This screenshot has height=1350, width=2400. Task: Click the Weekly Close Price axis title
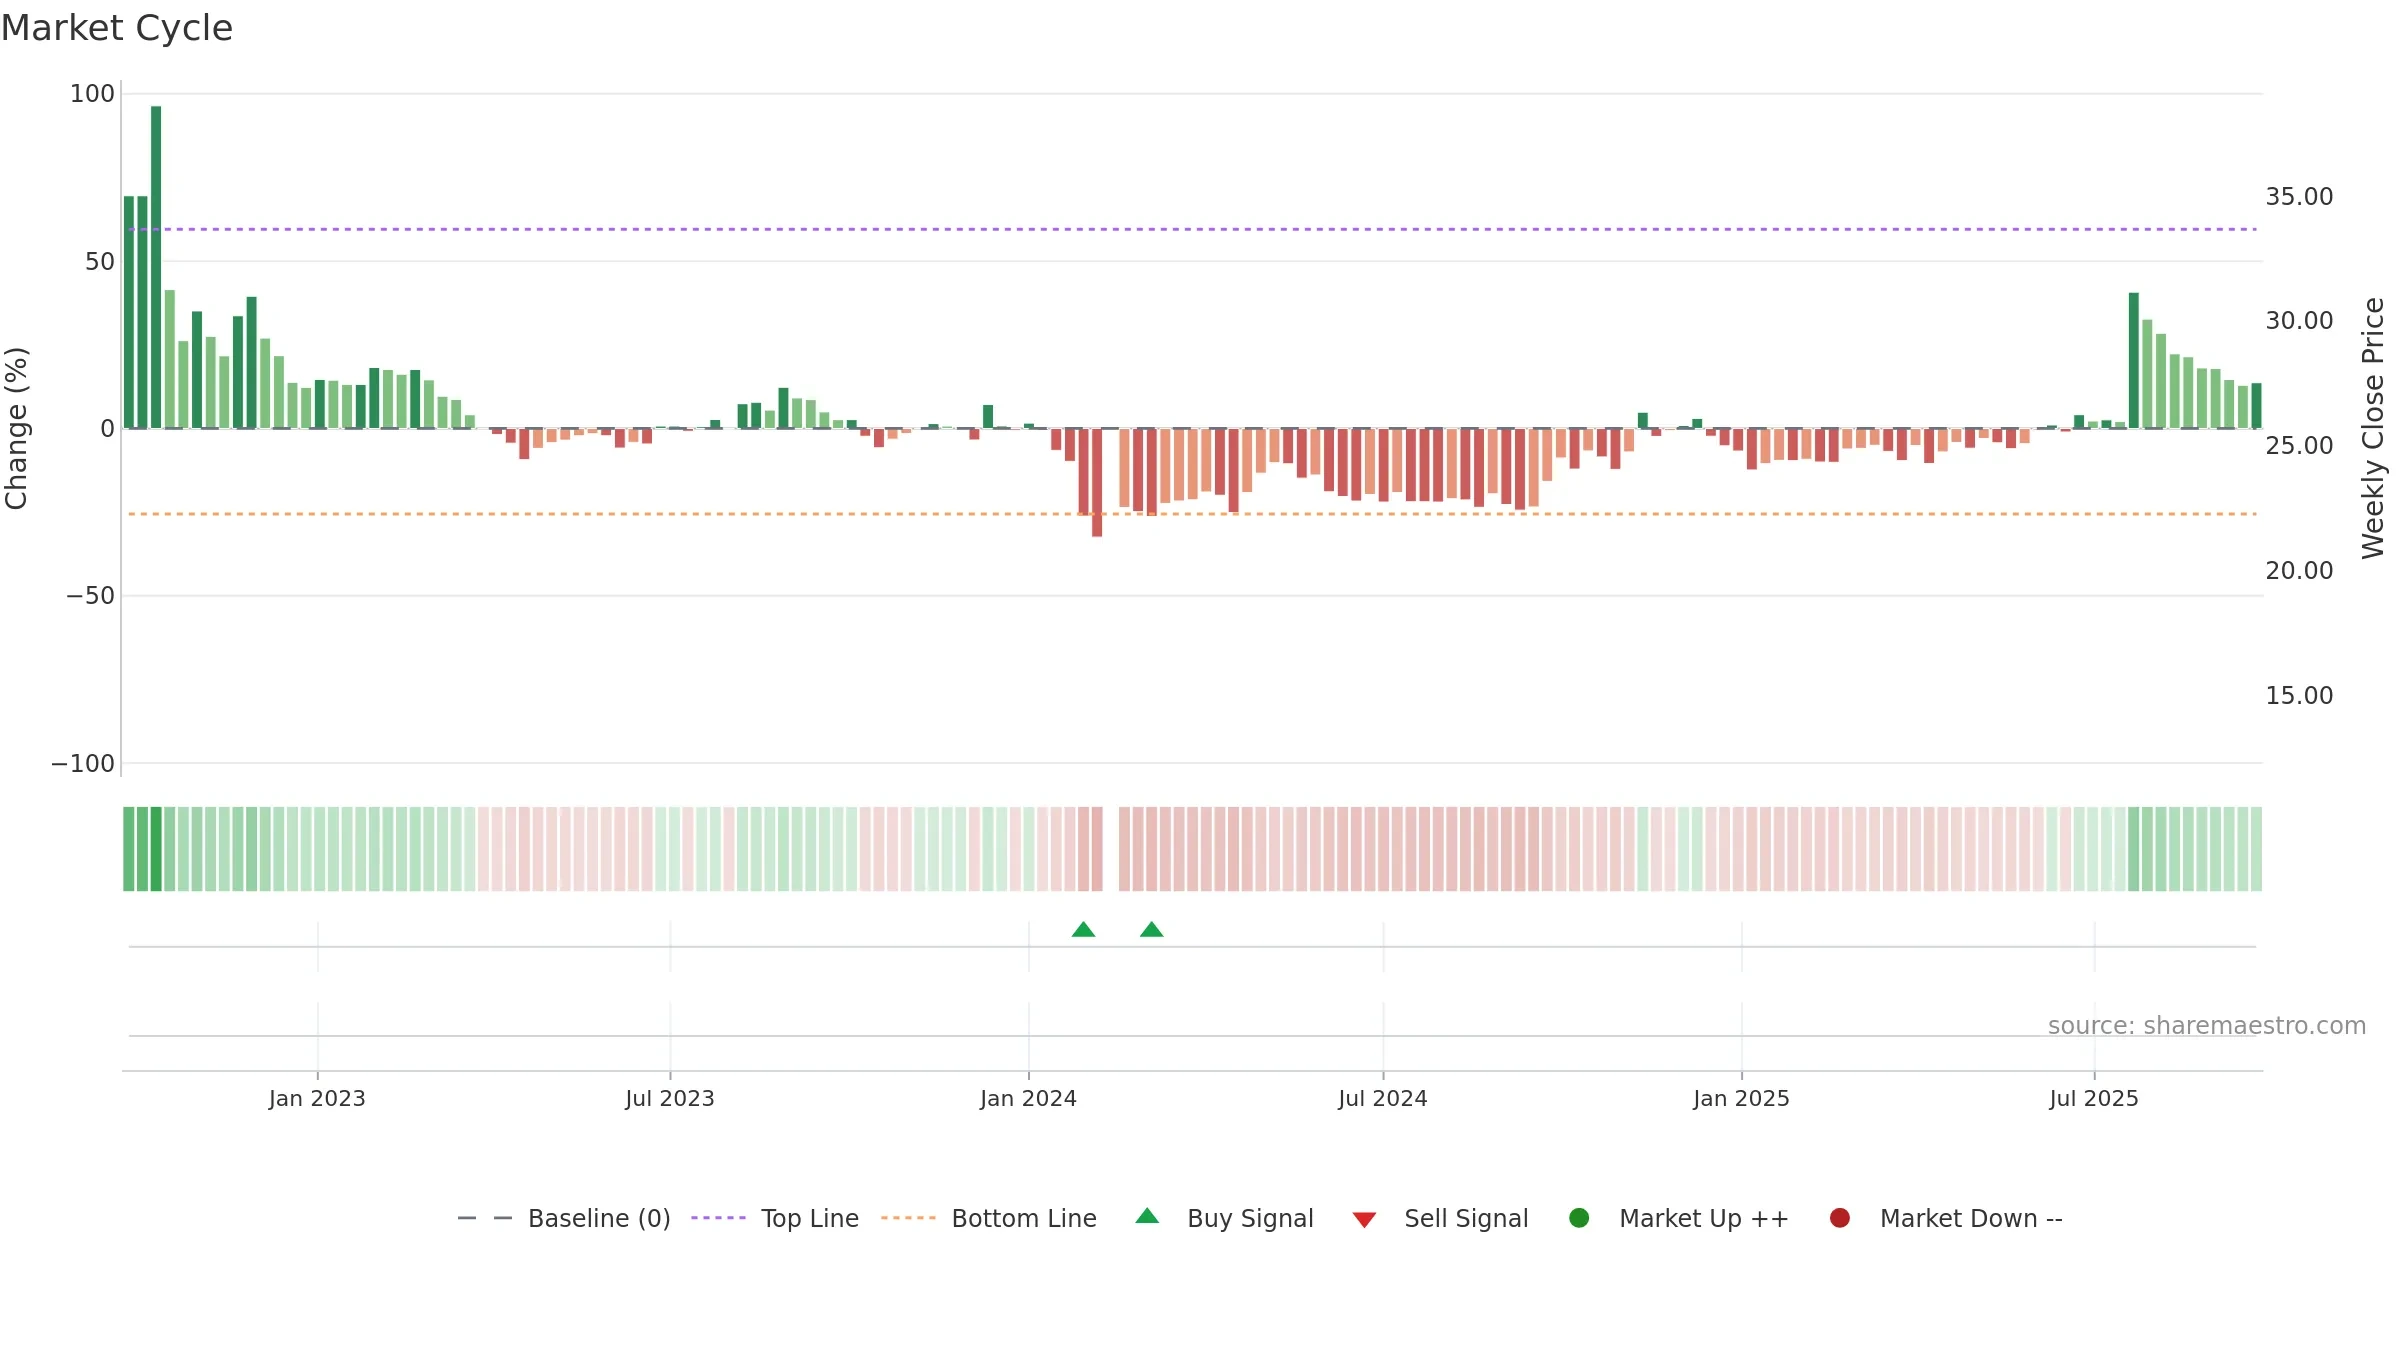click(2373, 428)
